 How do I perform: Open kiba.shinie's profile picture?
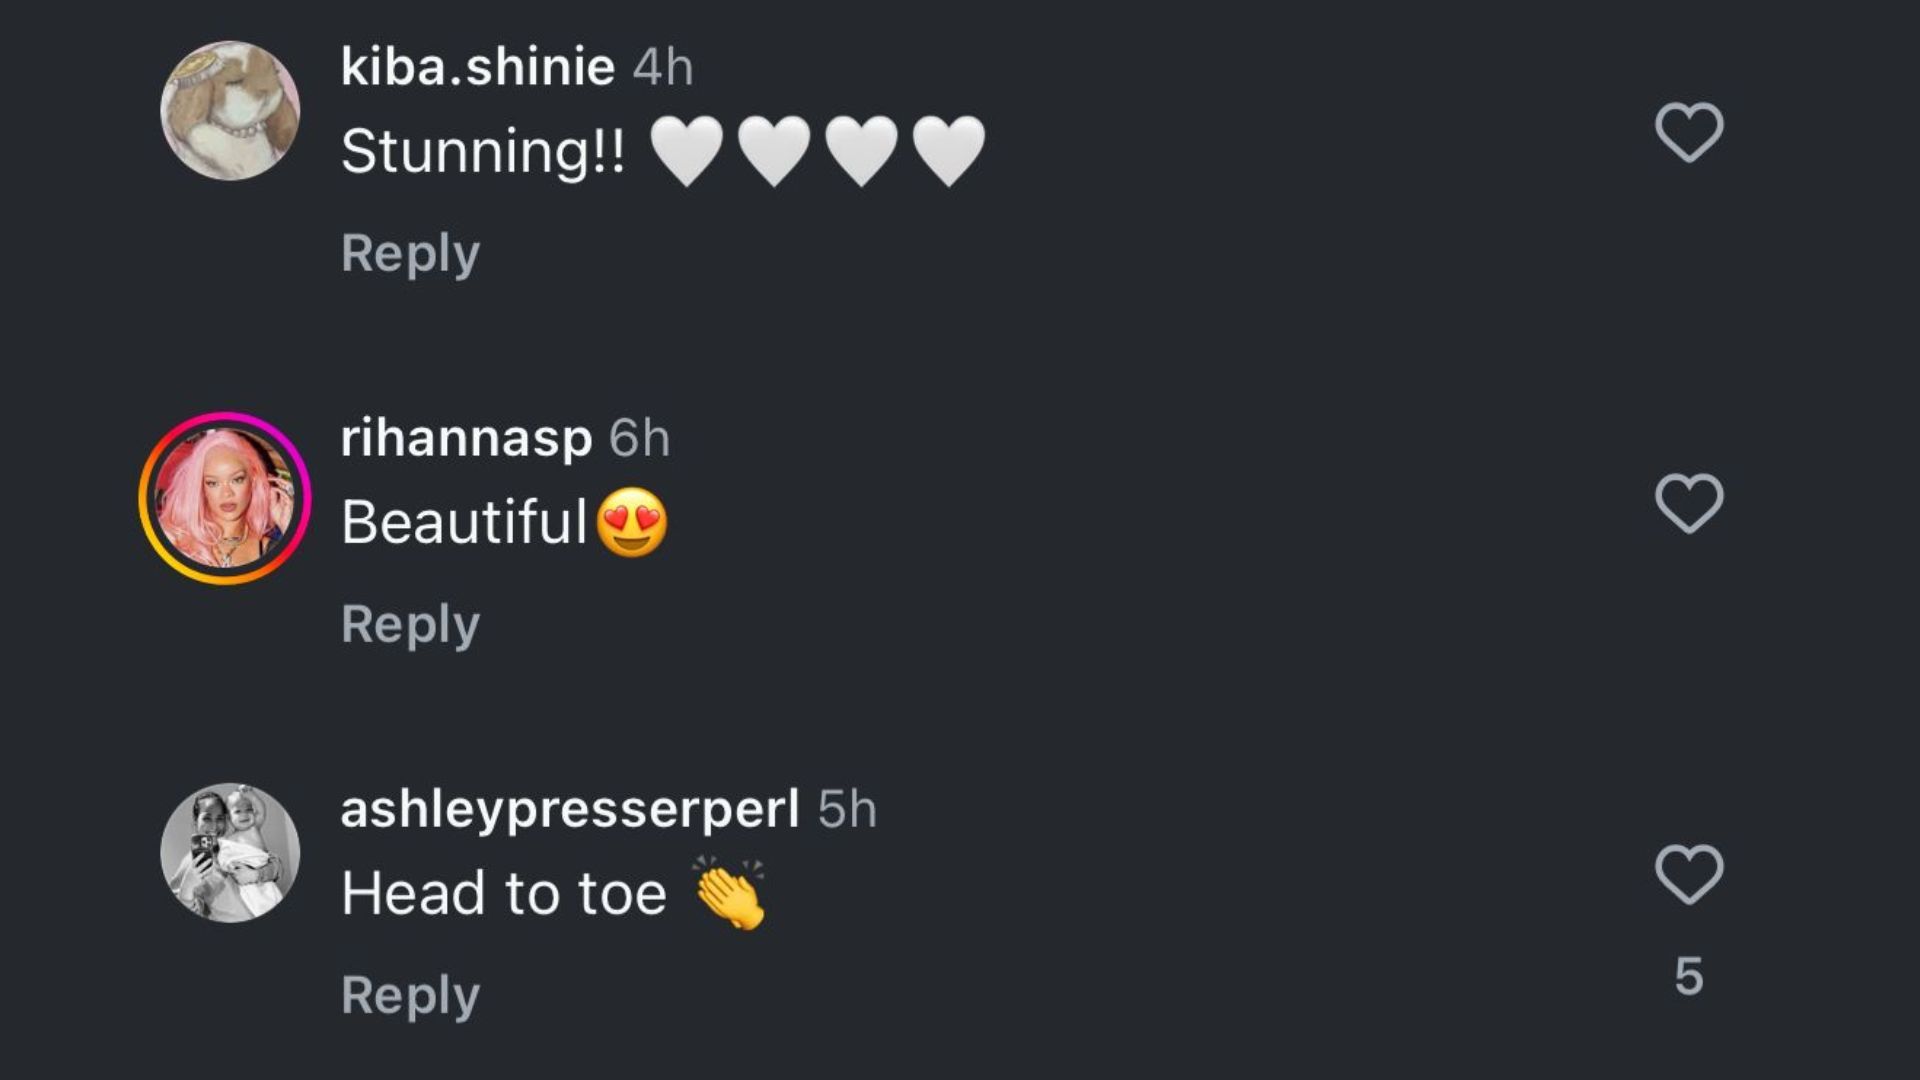230,110
